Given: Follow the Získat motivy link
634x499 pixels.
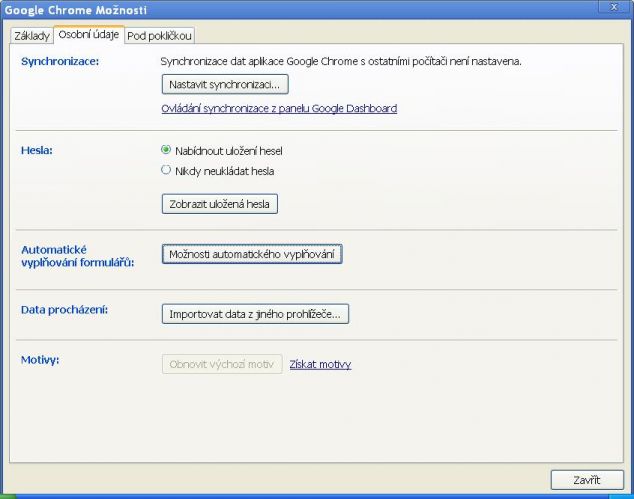Looking at the screenshot, I should [x=320, y=364].
